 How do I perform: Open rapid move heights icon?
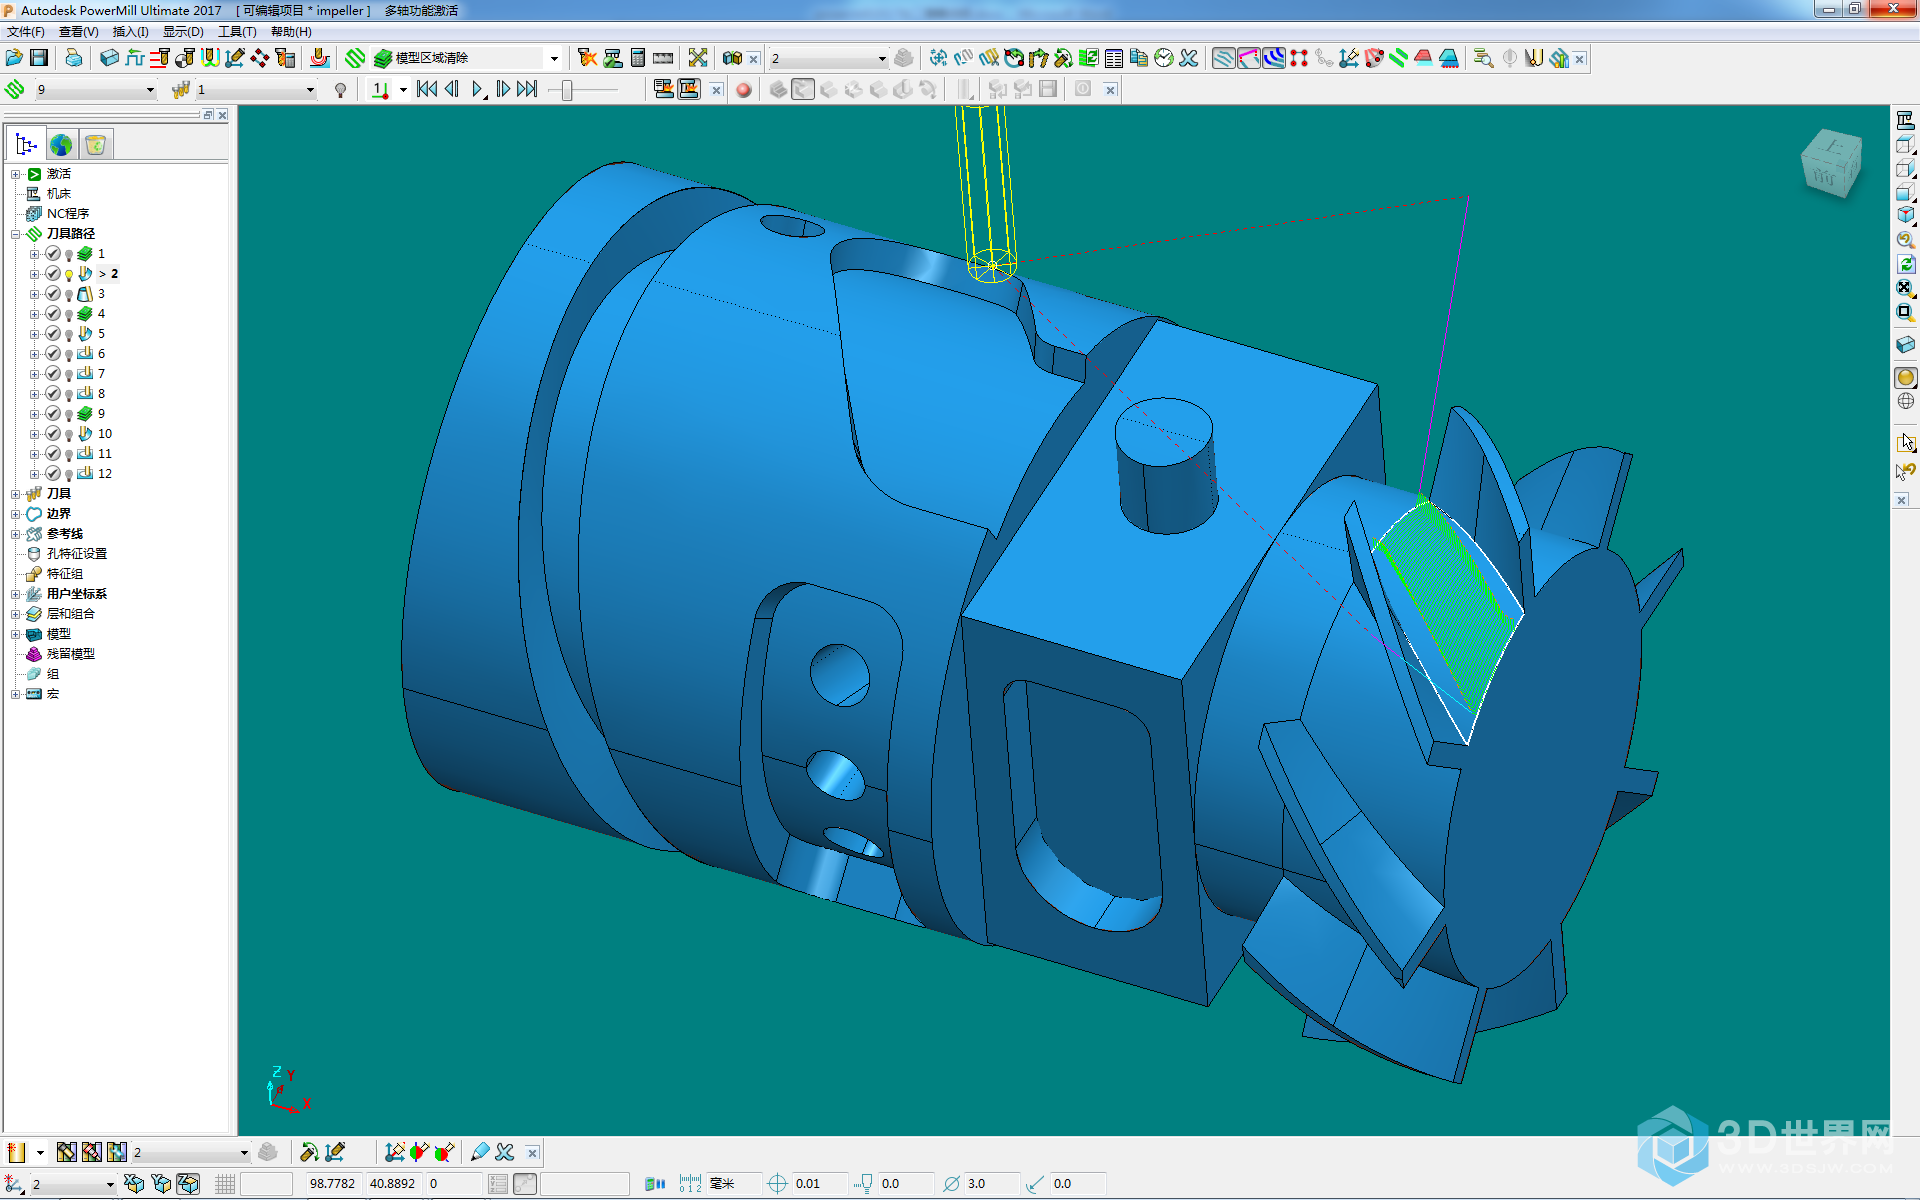pos(159,58)
